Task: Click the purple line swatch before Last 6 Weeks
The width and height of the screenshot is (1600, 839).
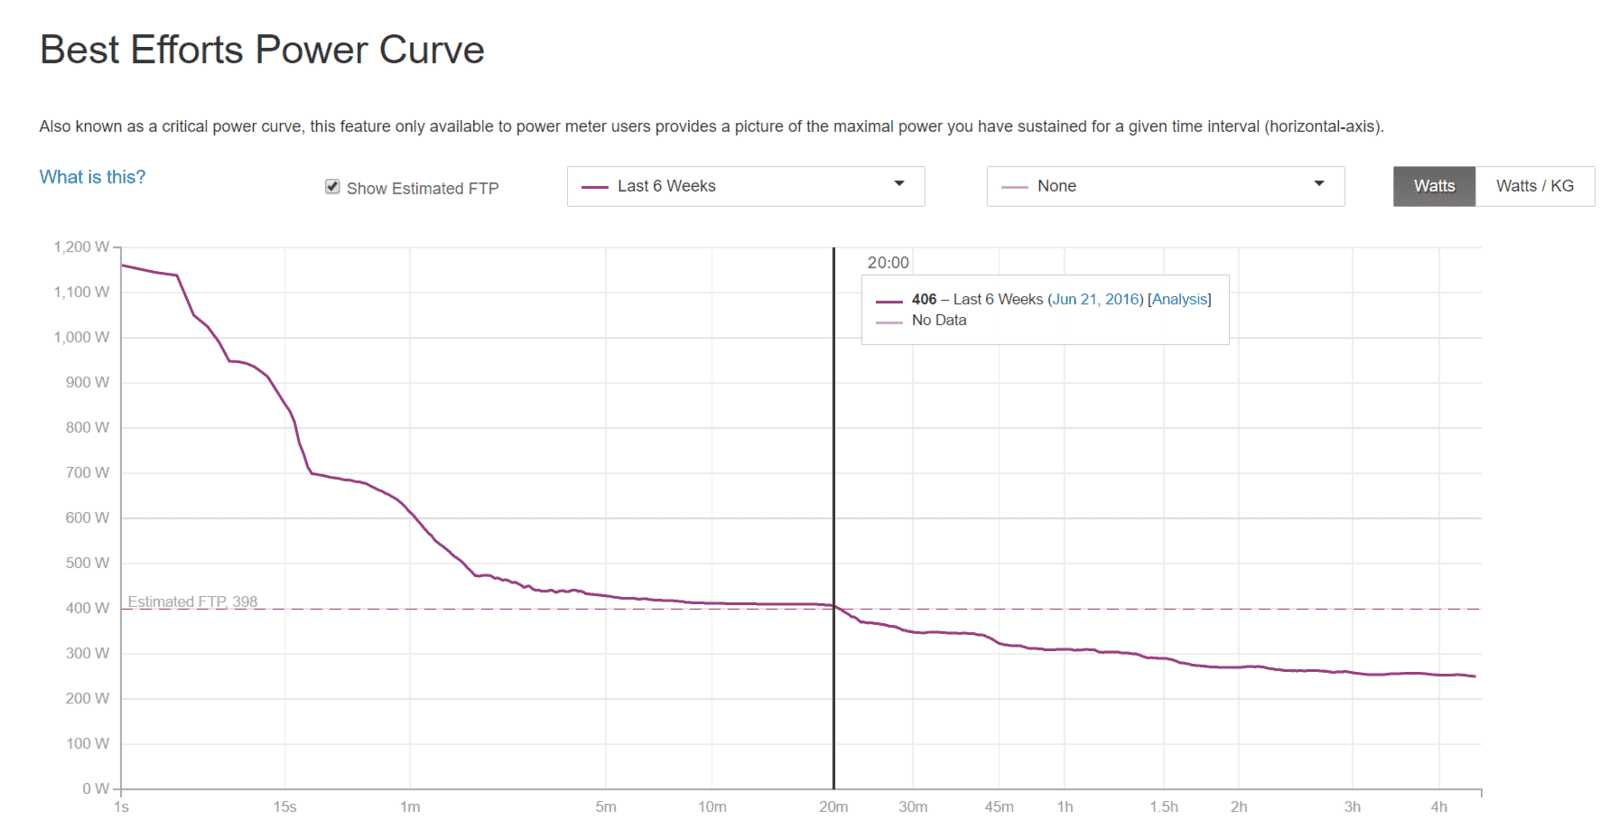Action: [x=595, y=187]
